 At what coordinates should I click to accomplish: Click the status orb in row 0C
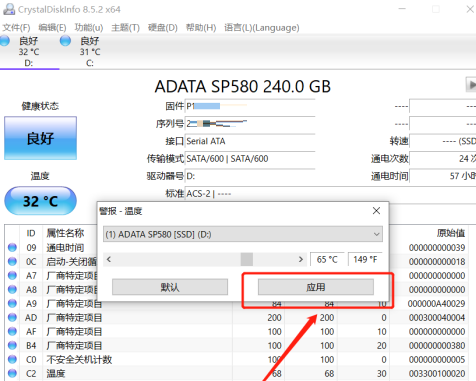(x=12, y=261)
